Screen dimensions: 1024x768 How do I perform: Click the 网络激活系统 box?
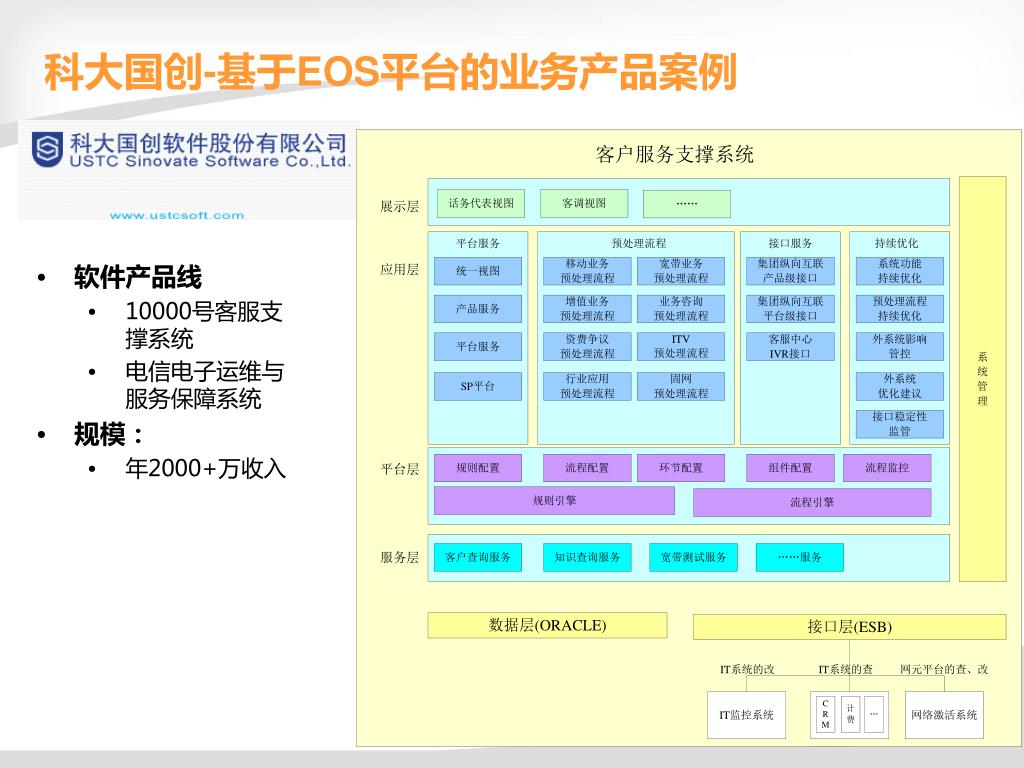pyautogui.click(x=944, y=715)
